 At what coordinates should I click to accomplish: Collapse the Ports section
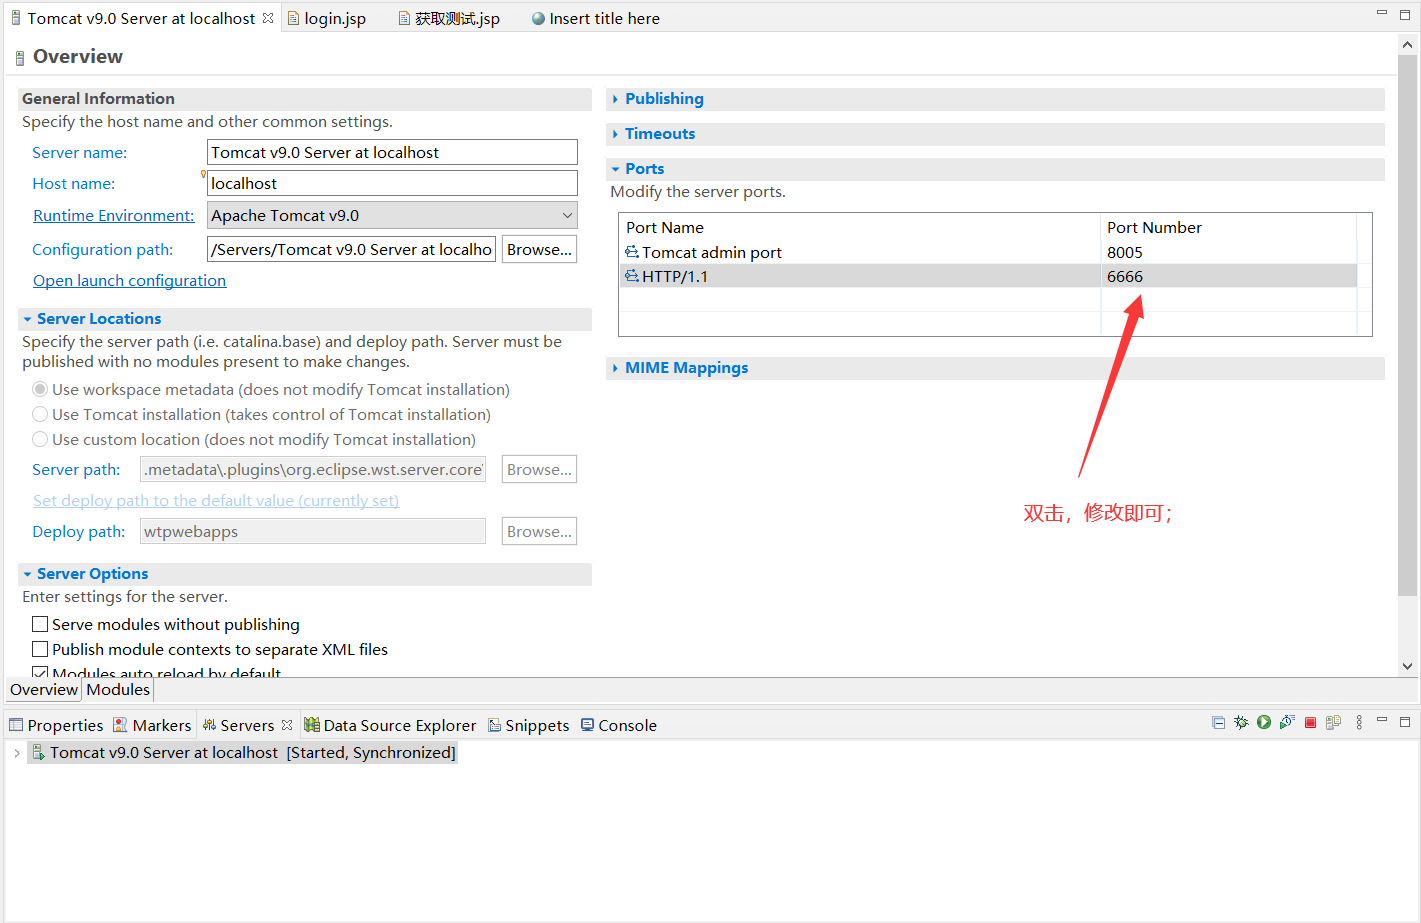point(615,169)
